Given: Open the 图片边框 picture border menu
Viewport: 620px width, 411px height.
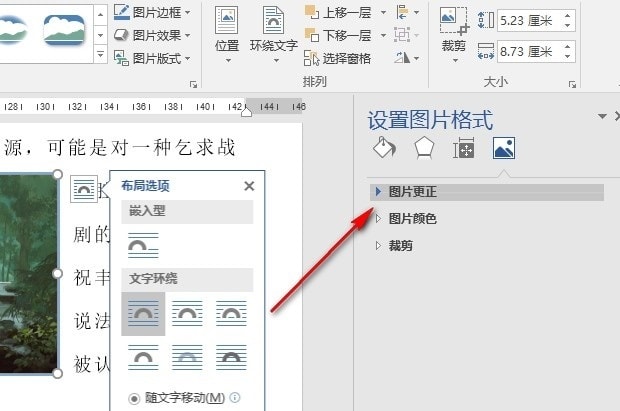Looking at the screenshot, I should tap(152, 13).
